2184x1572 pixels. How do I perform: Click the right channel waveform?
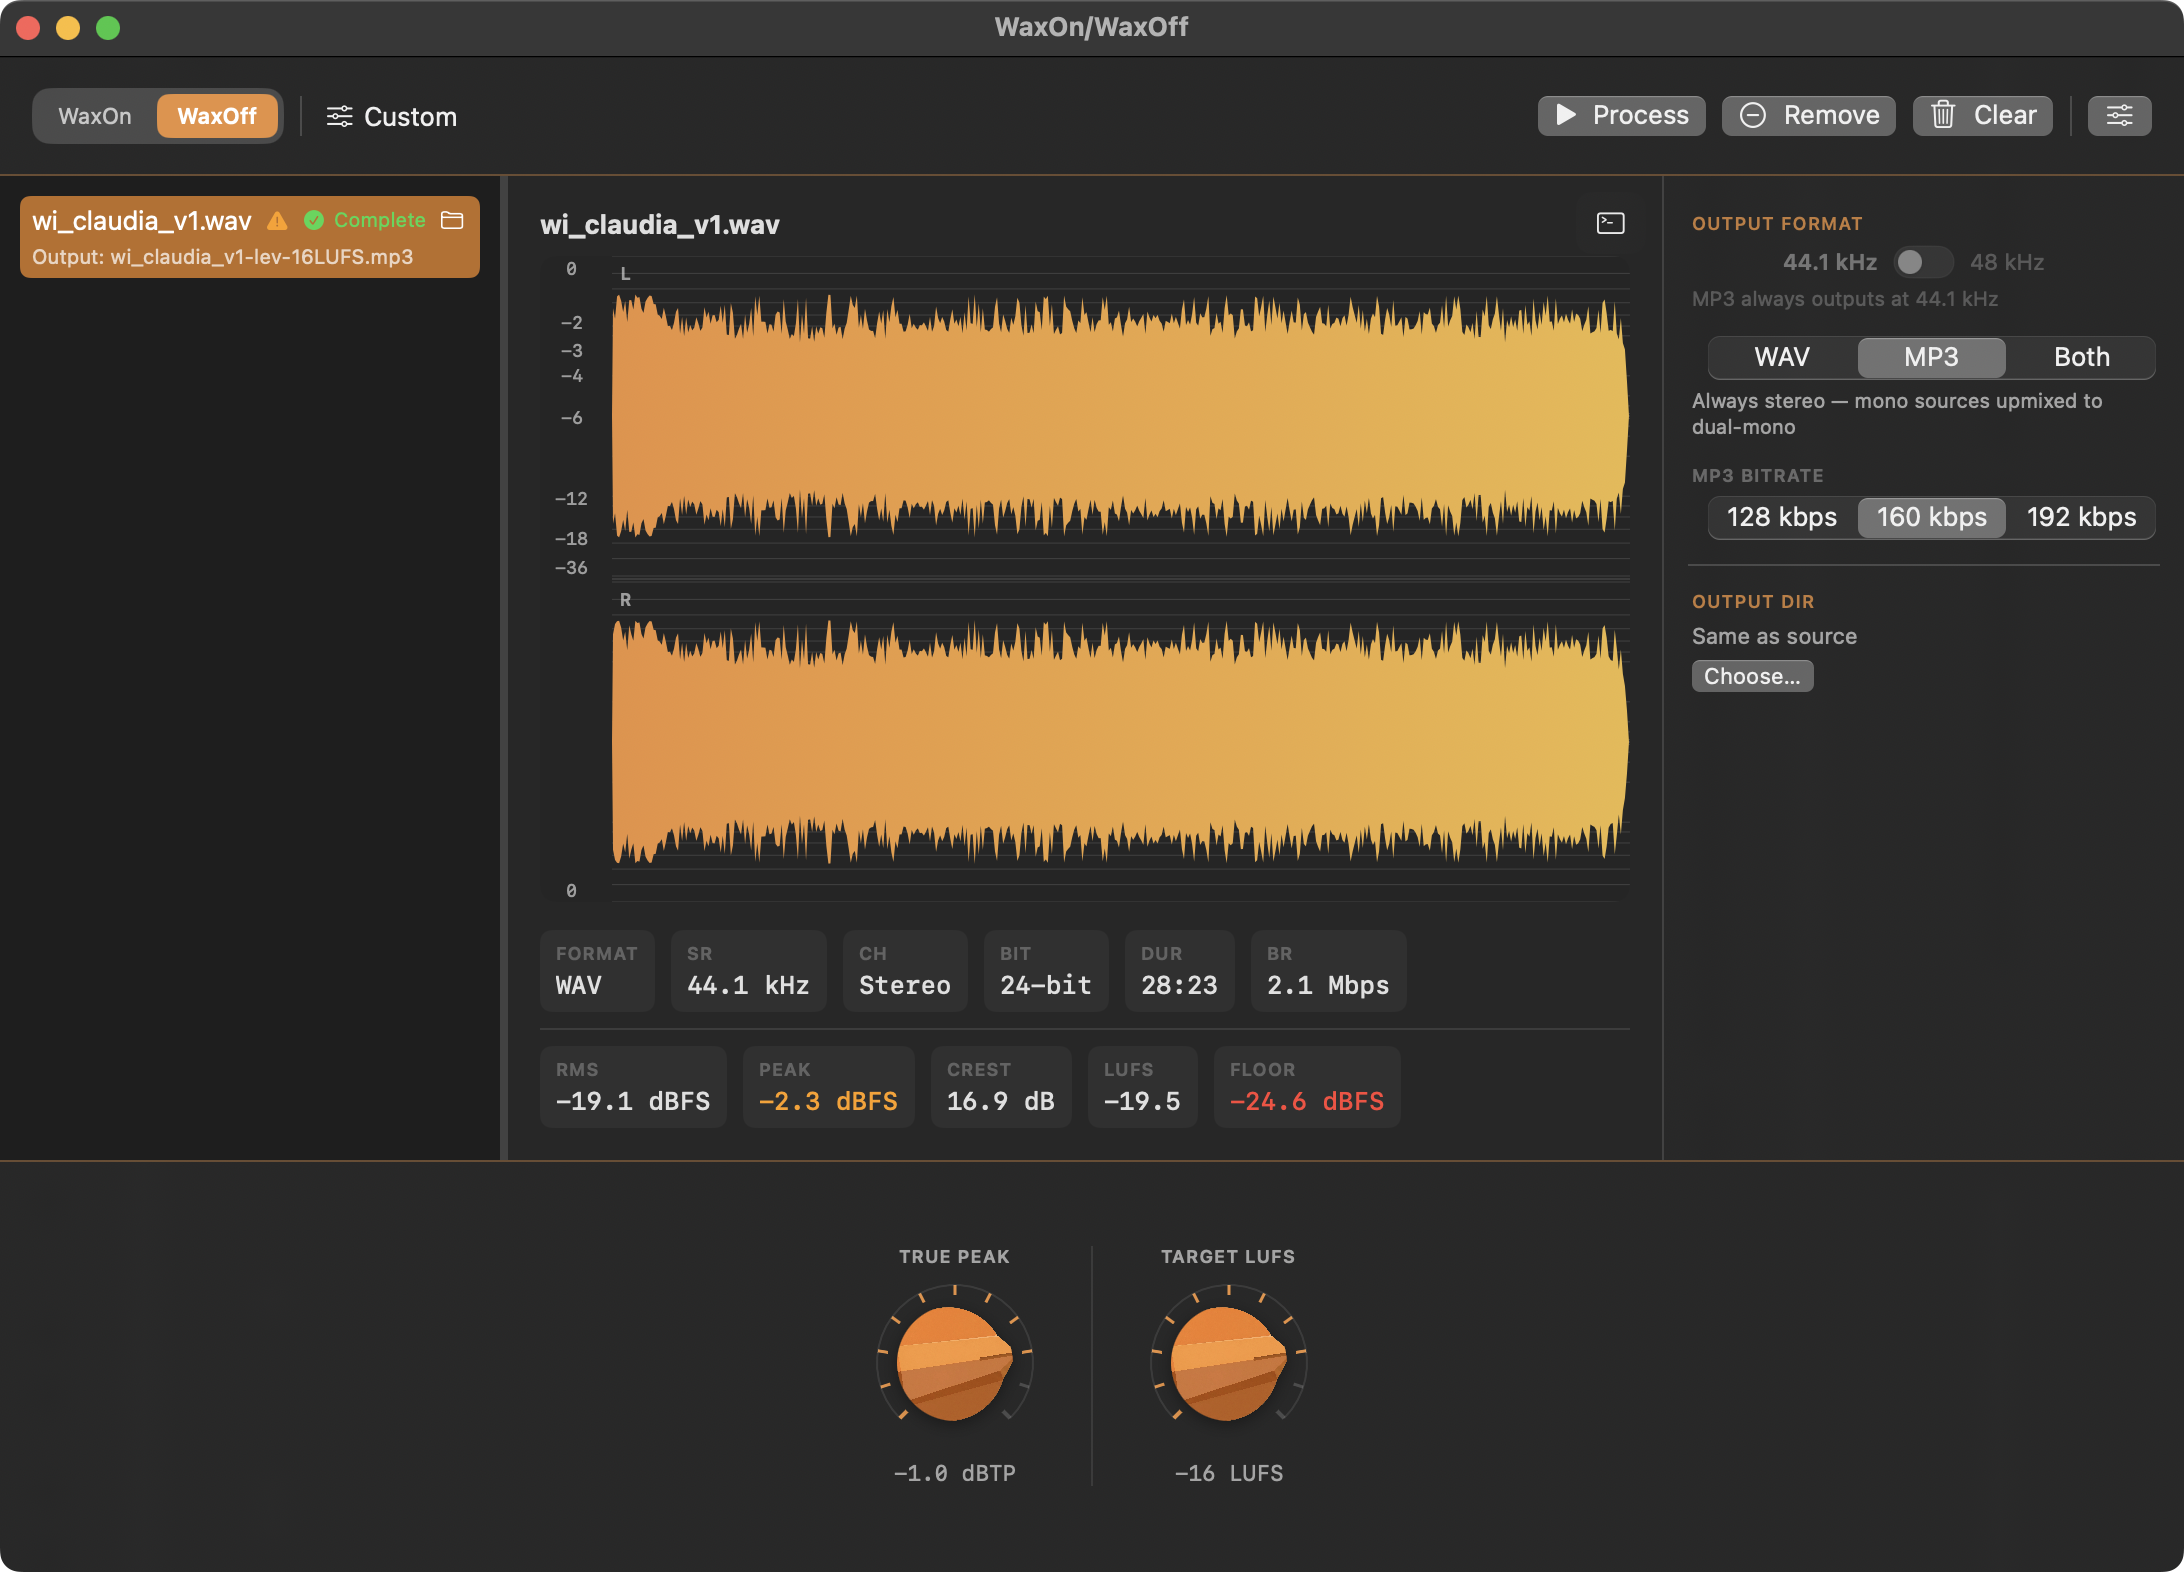pos(1120,742)
